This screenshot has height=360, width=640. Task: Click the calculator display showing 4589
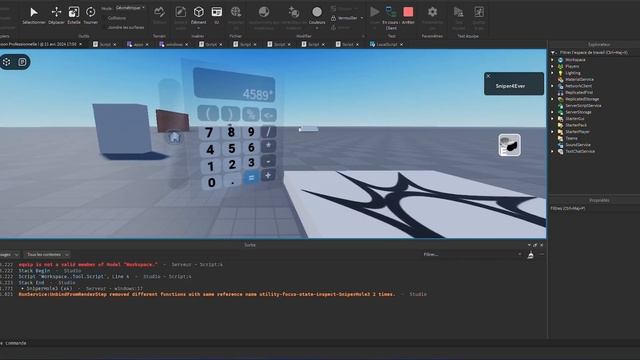(x=234, y=85)
